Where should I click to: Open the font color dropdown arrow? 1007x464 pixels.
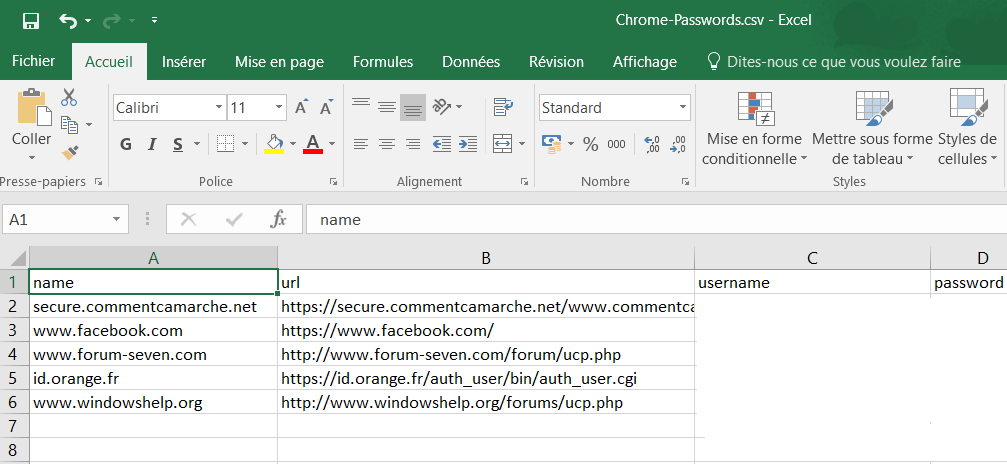point(332,144)
